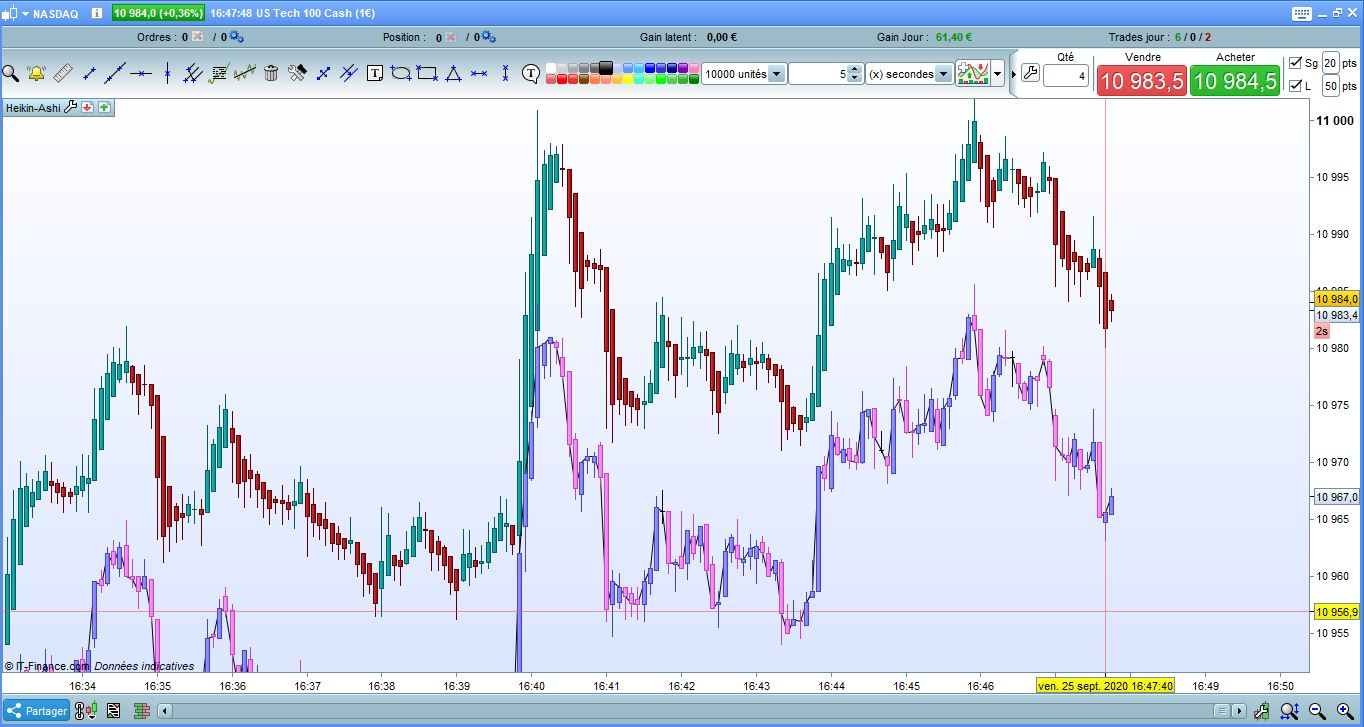Cancel orders with the X beside Ordres
This screenshot has width=1364, height=727.
(x=197, y=37)
